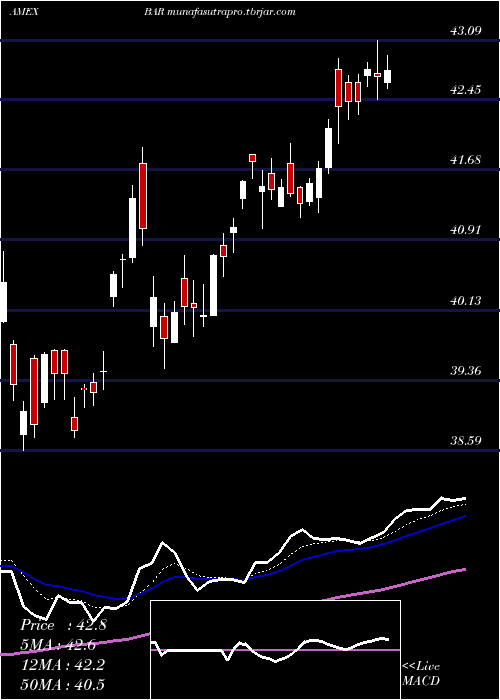Click the 43.09 price level label
The image size is (500, 700).
pos(466,31)
